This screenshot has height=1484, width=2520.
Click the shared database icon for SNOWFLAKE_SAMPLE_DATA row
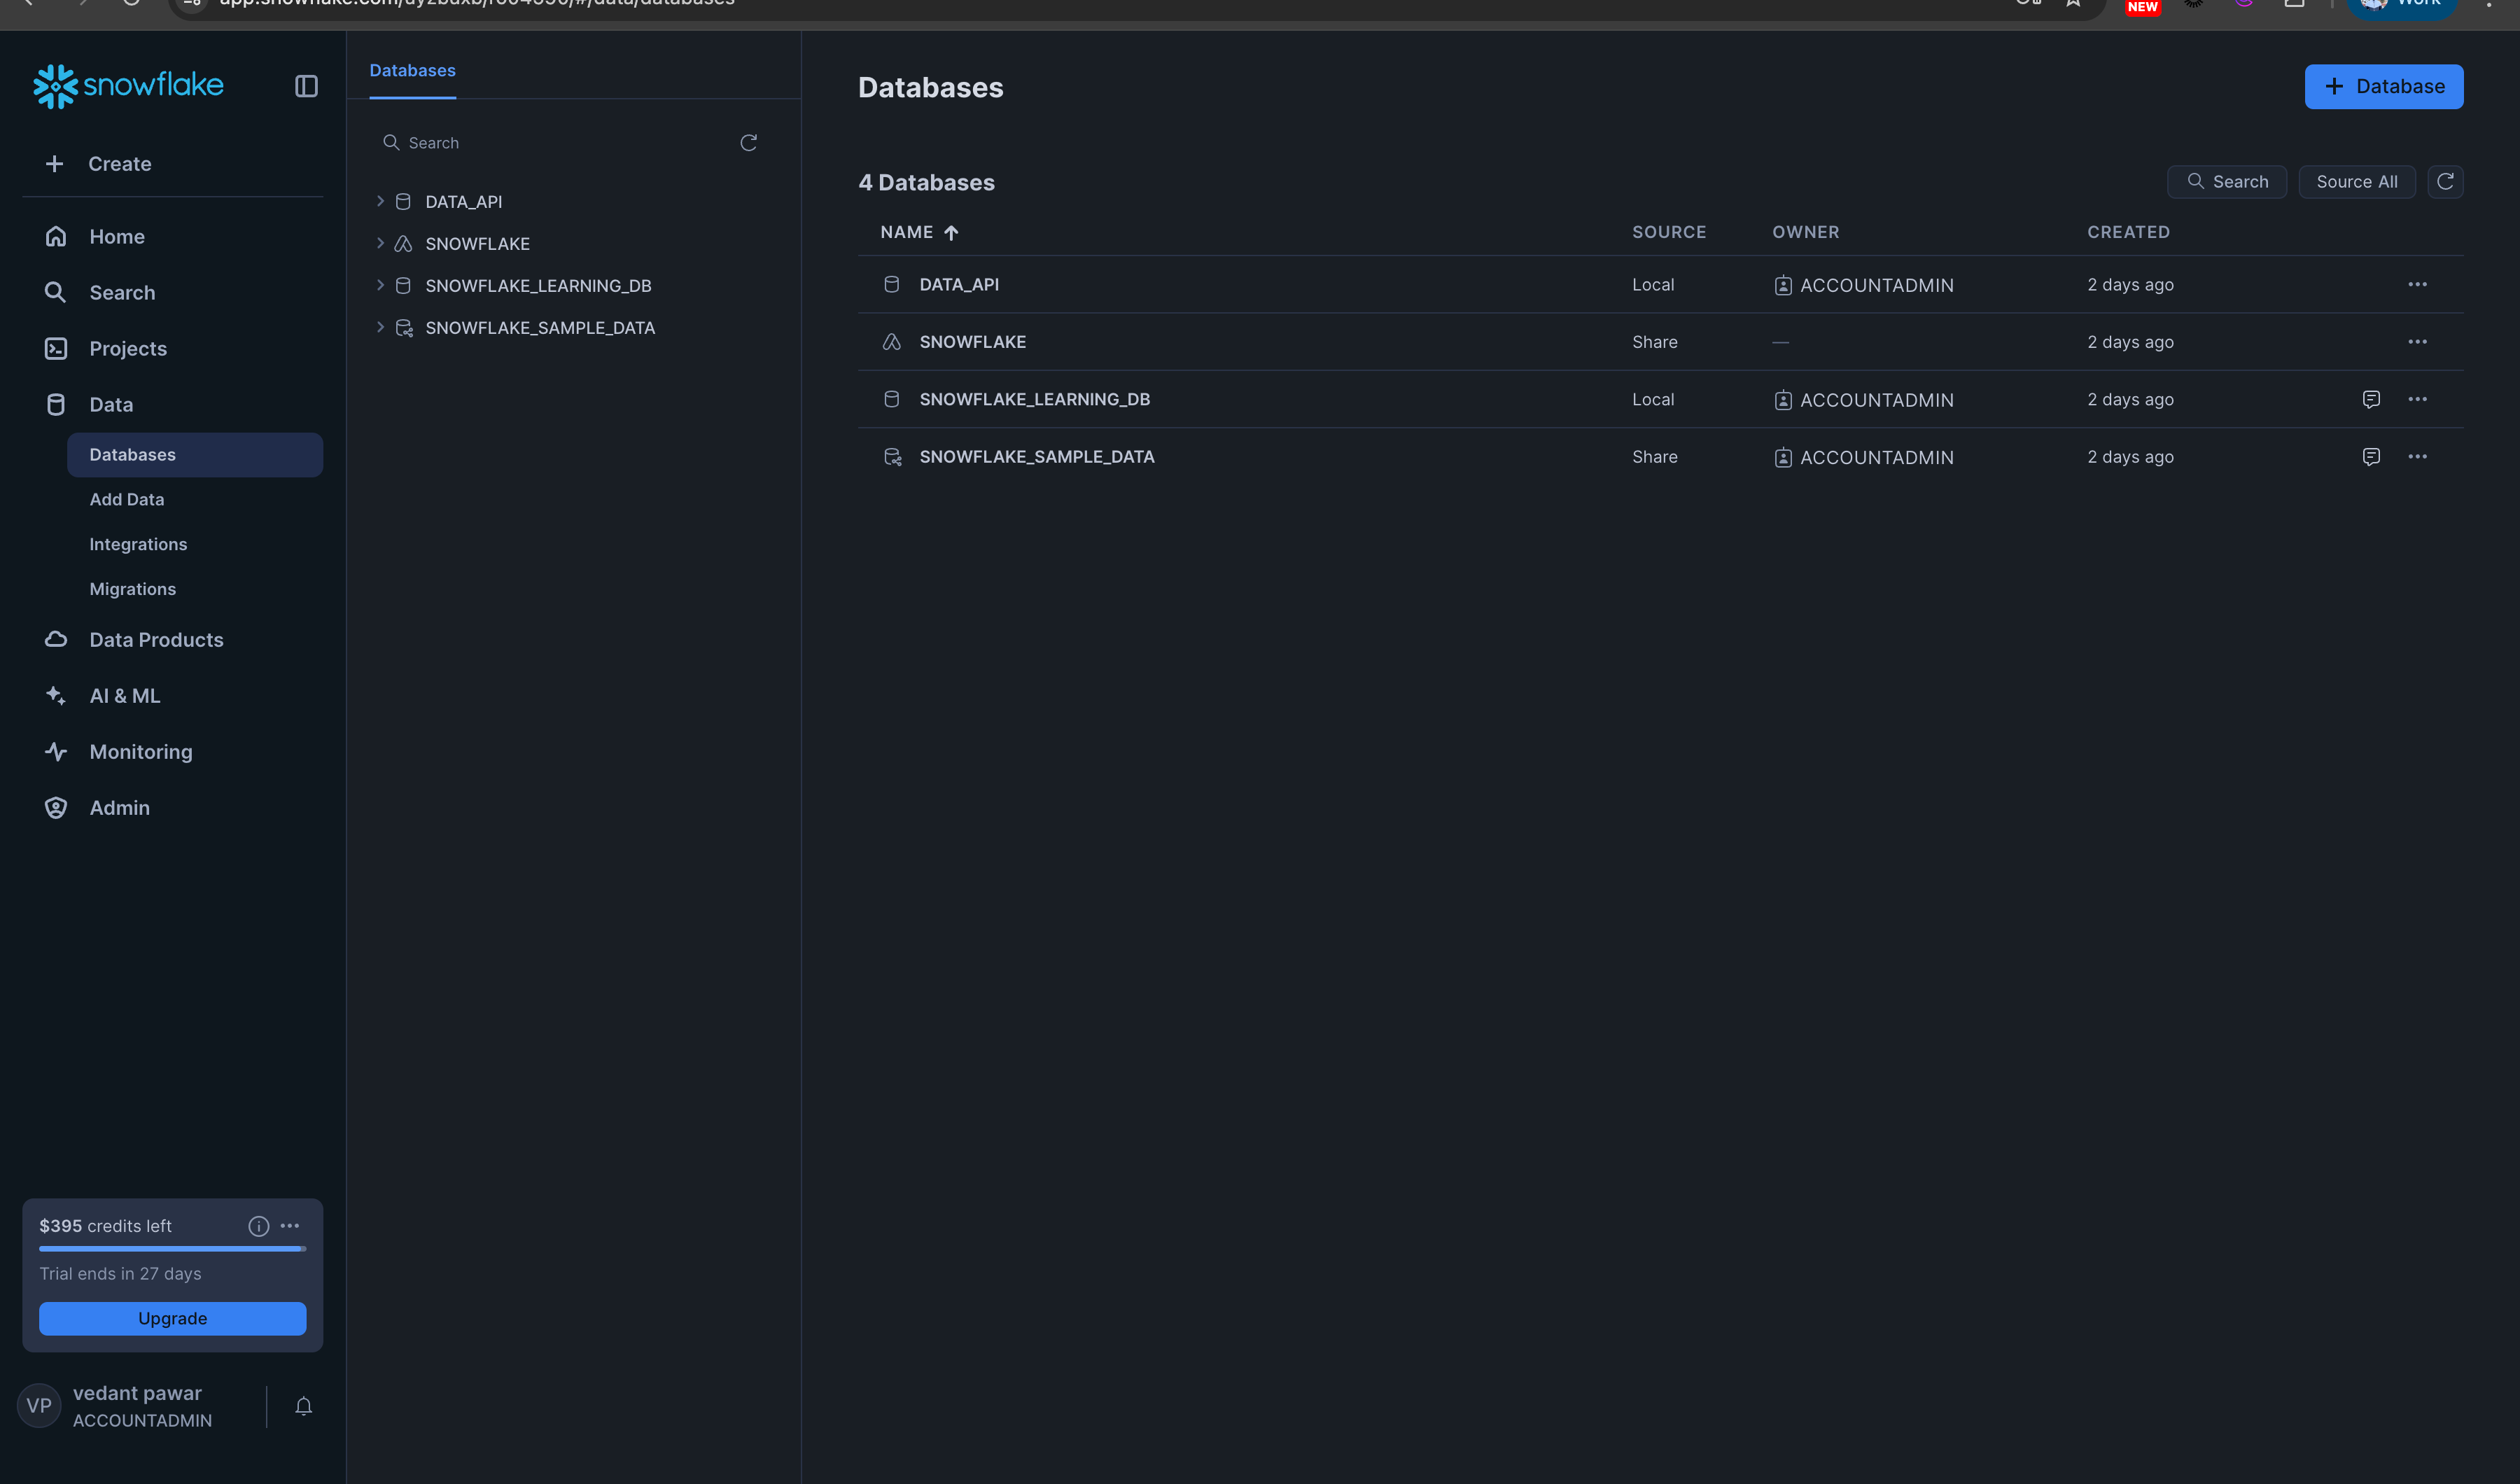pyautogui.click(x=892, y=456)
